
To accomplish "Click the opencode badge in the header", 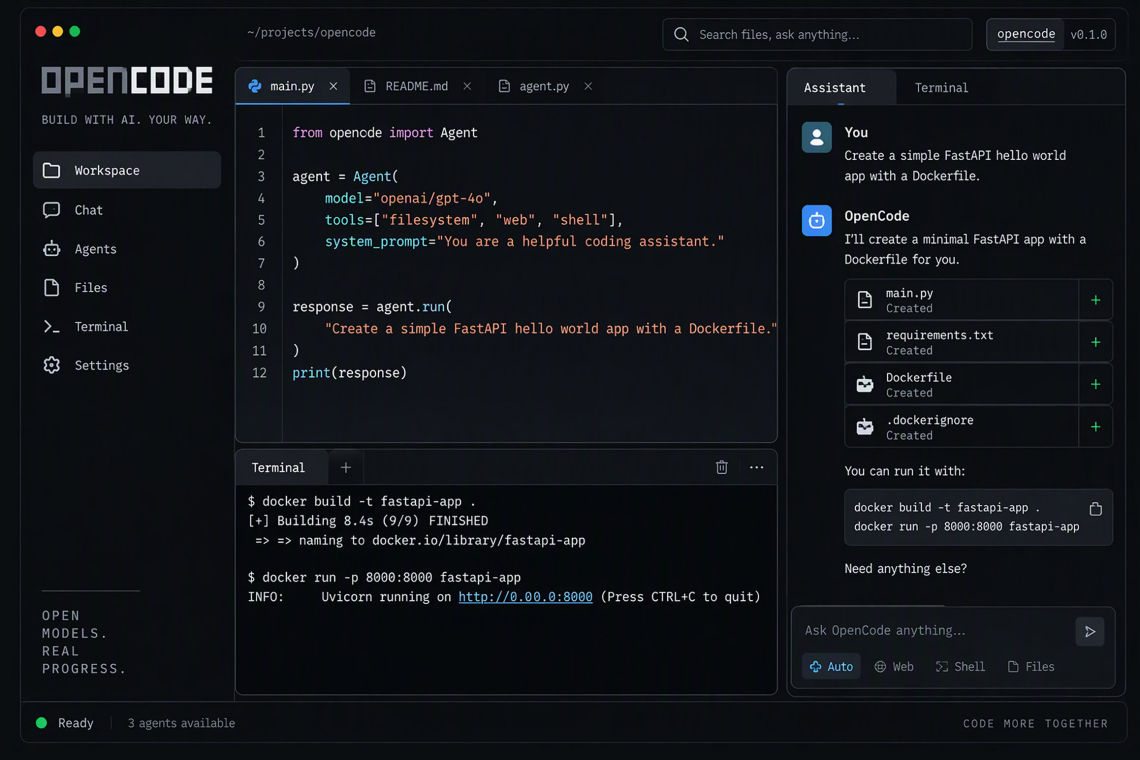I will (x=1025, y=34).
